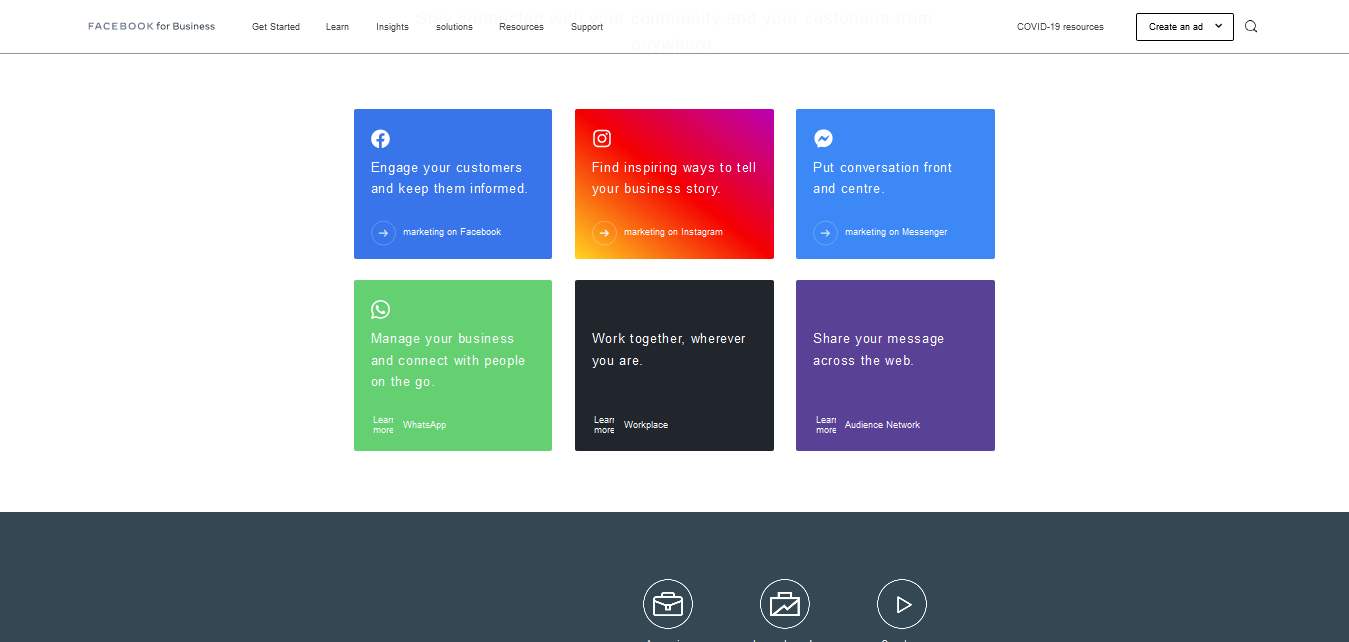This screenshot has width=1349, height=642.
Task: Follow the marketing on Messenger link
Action: pos(896,232)
